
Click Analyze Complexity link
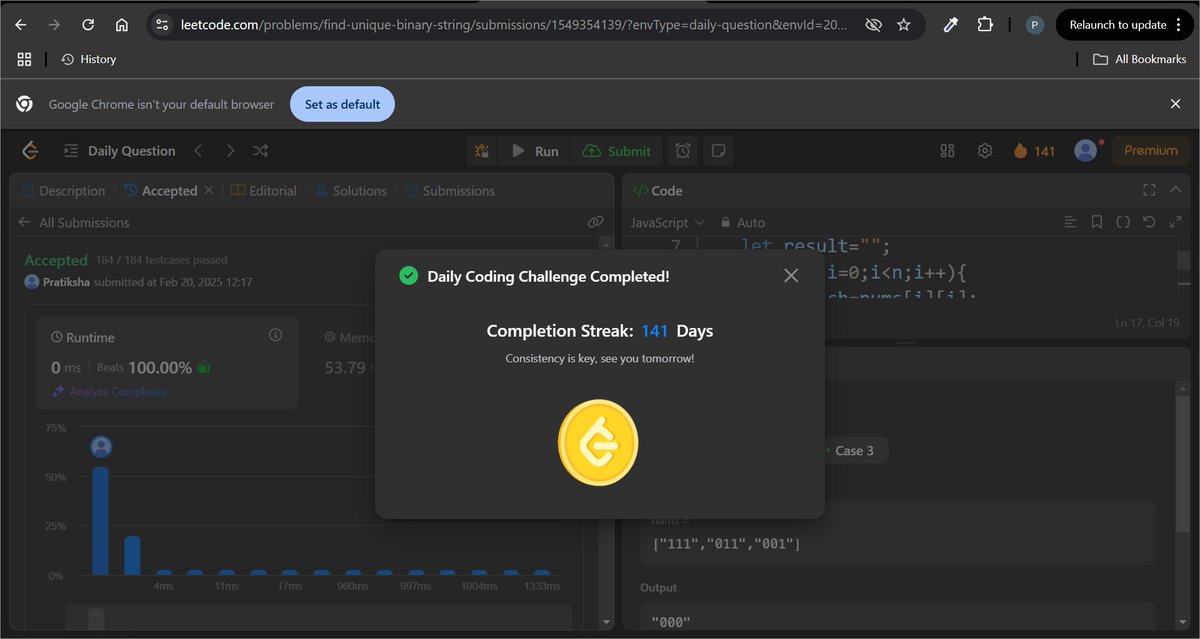[x=110, y=392]
